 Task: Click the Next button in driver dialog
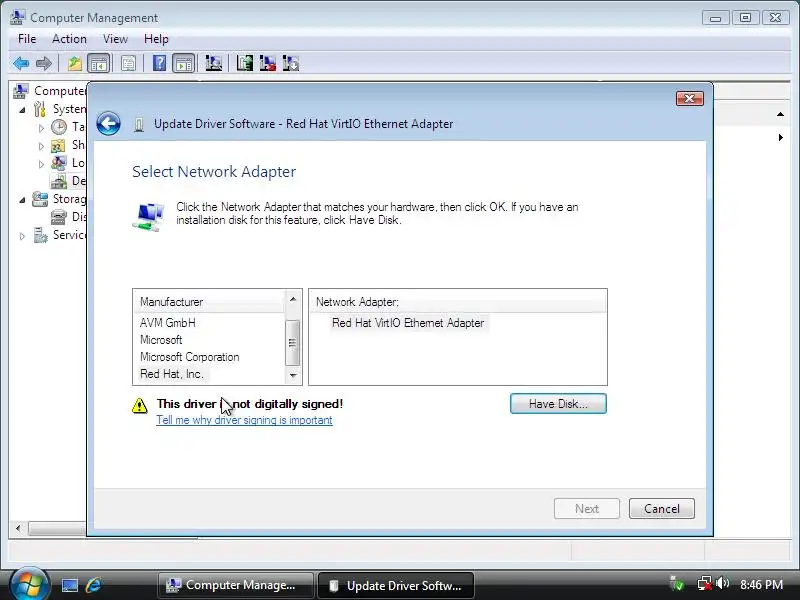(x=587, y=509)
